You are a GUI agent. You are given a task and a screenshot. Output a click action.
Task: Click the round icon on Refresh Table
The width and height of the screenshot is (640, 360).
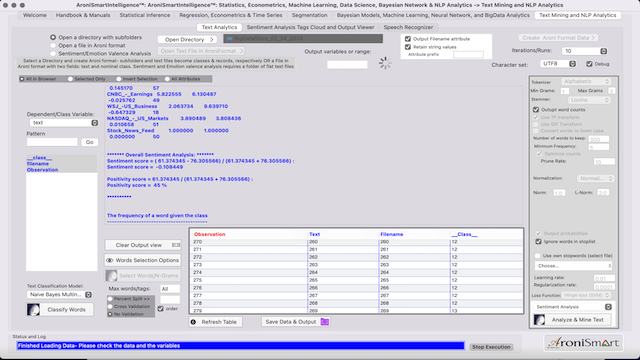[x=193, y=322]
